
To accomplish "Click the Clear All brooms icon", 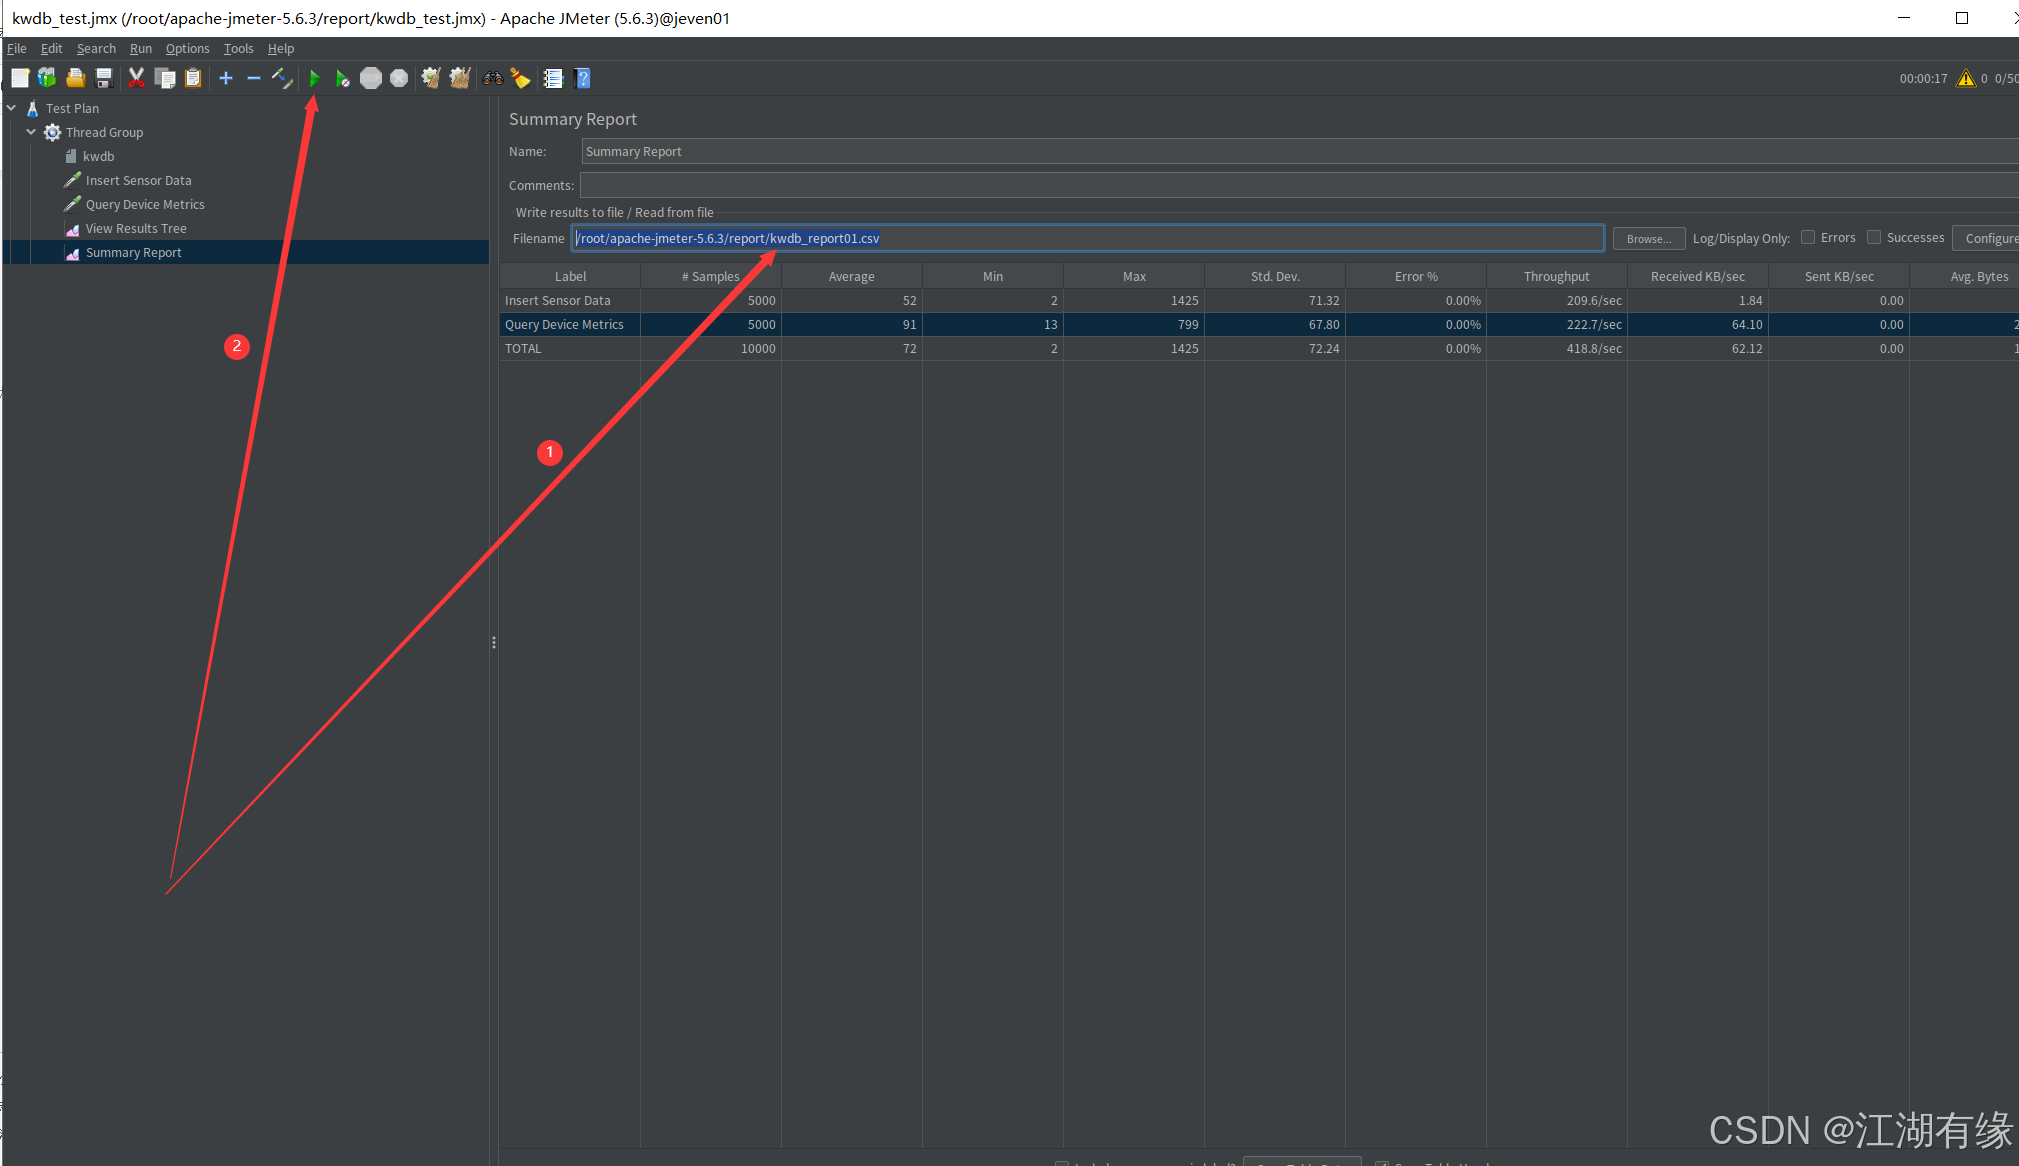I will click(459, 78).
